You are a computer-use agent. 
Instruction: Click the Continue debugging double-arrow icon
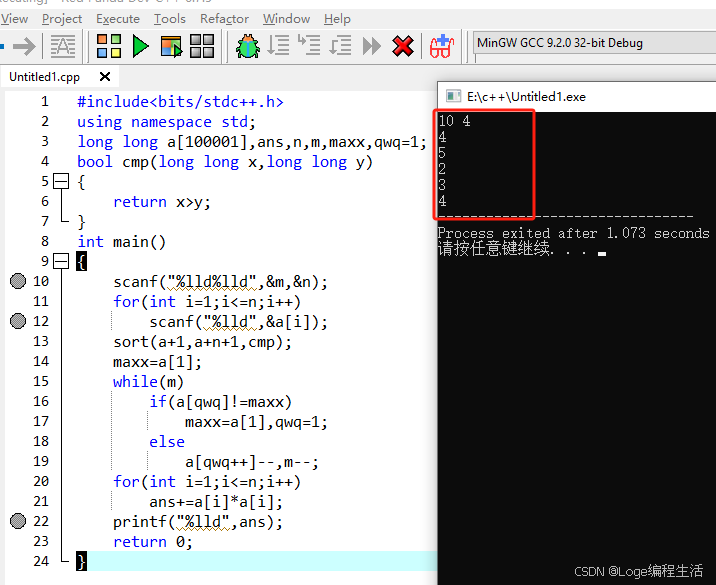click(372, 46)
